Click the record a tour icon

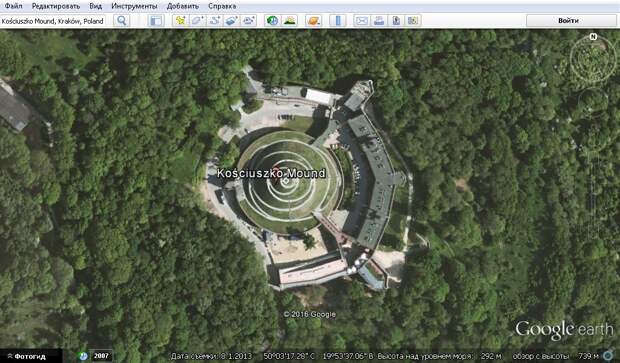[x=248, y=21]
